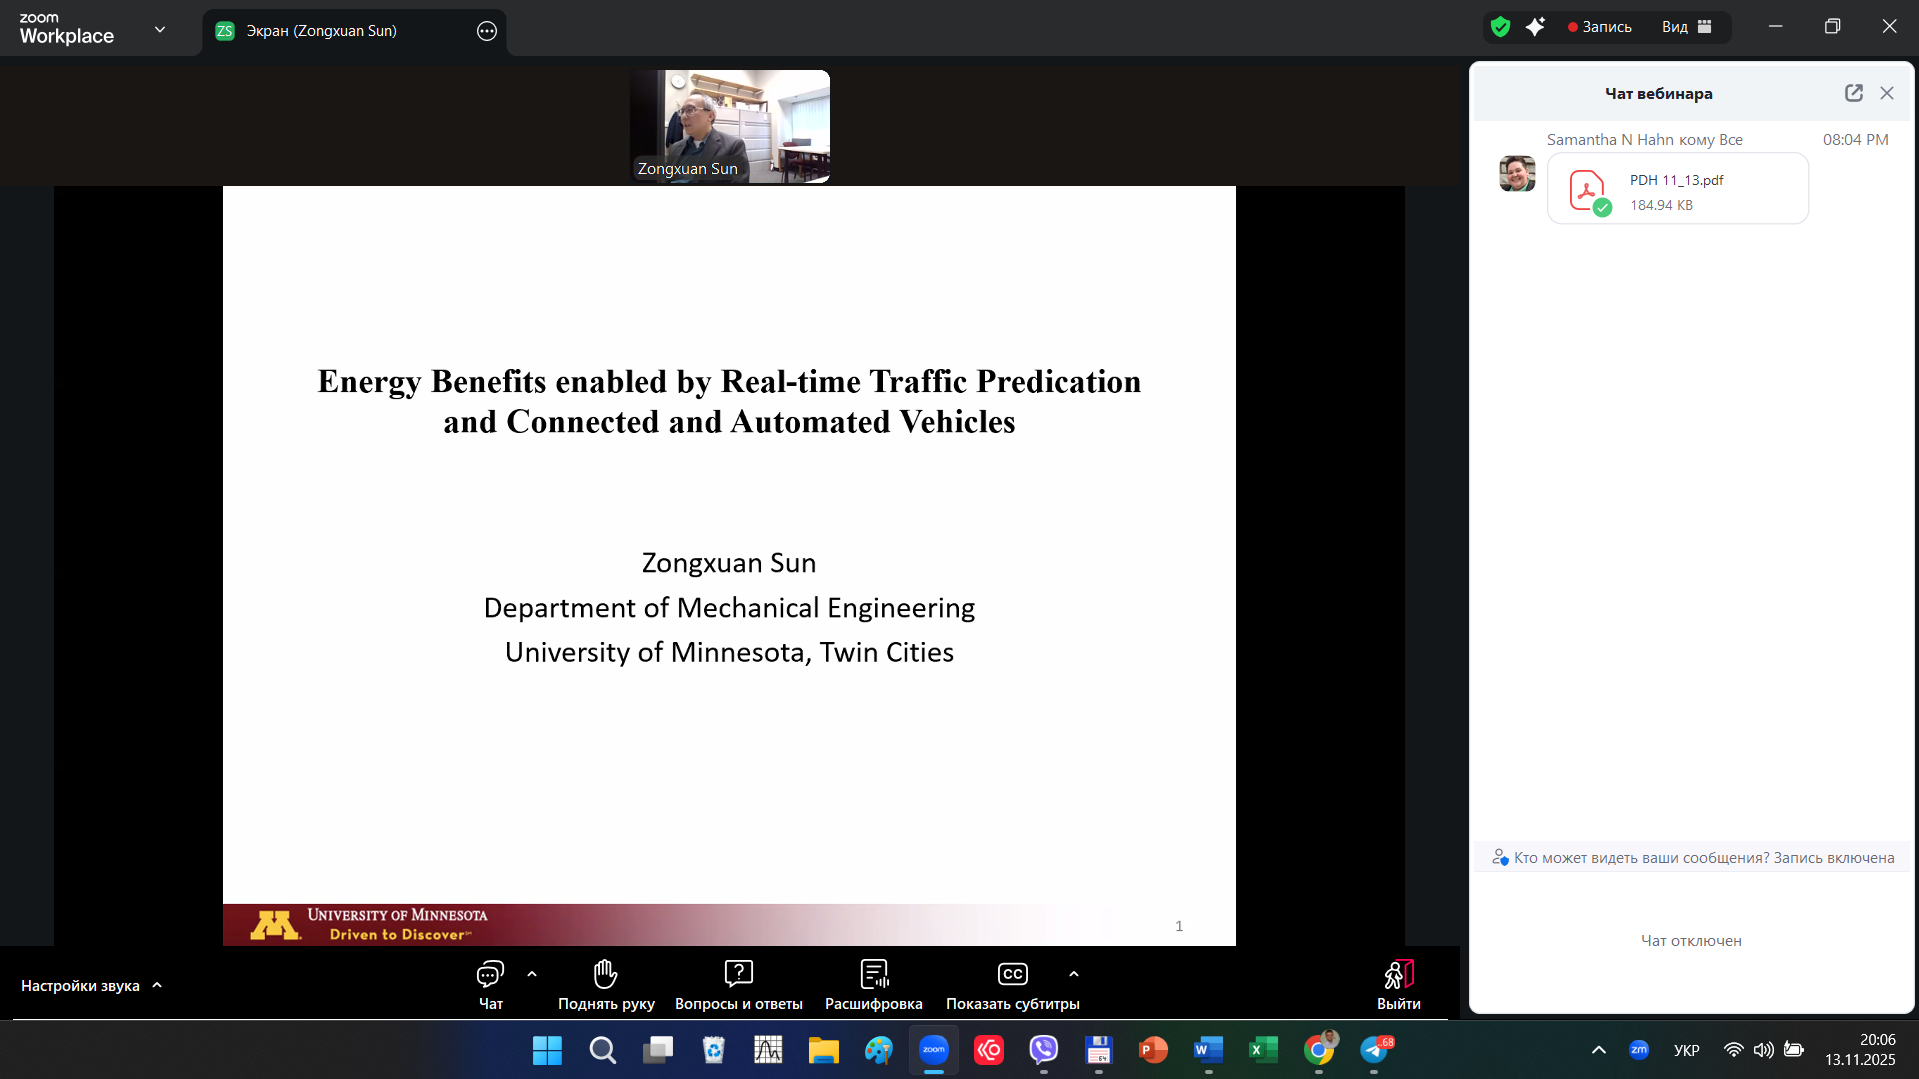This screenshot has height=1079, width=1919.
Task: Toggle Показать субтитры captions
Action: [x=1012, y=984]
